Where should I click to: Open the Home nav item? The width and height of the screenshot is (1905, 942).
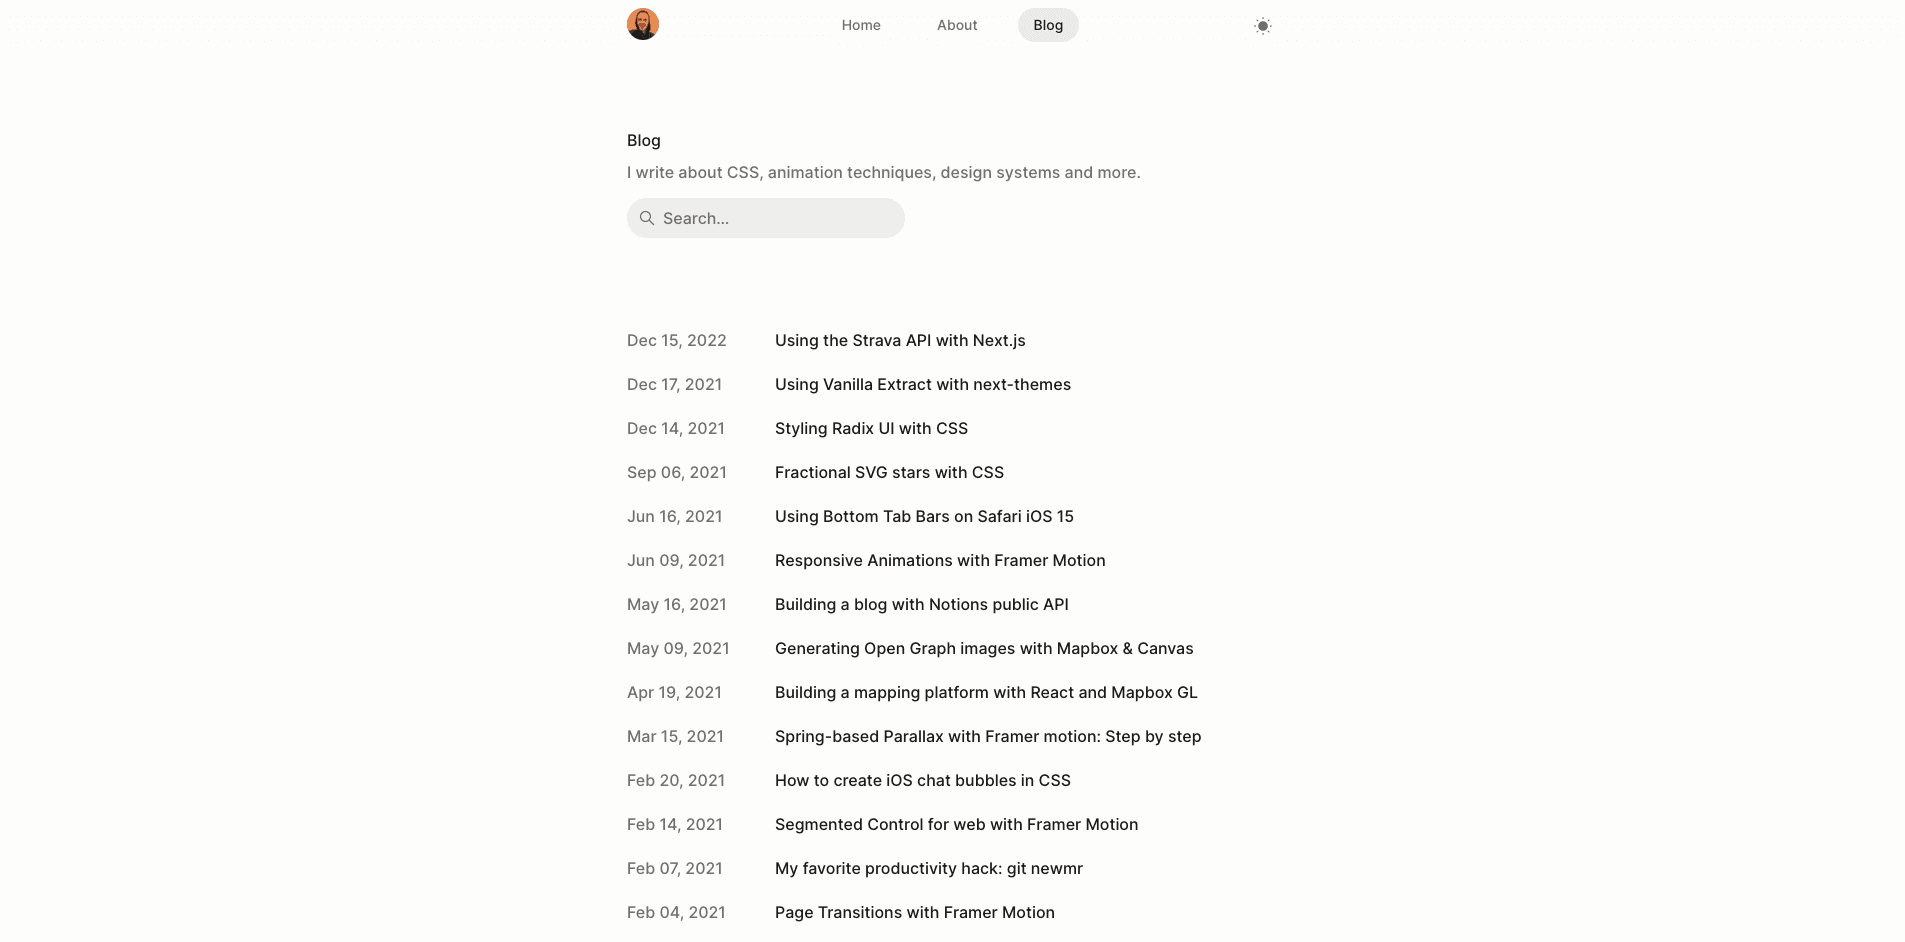[x=861, y=25]
